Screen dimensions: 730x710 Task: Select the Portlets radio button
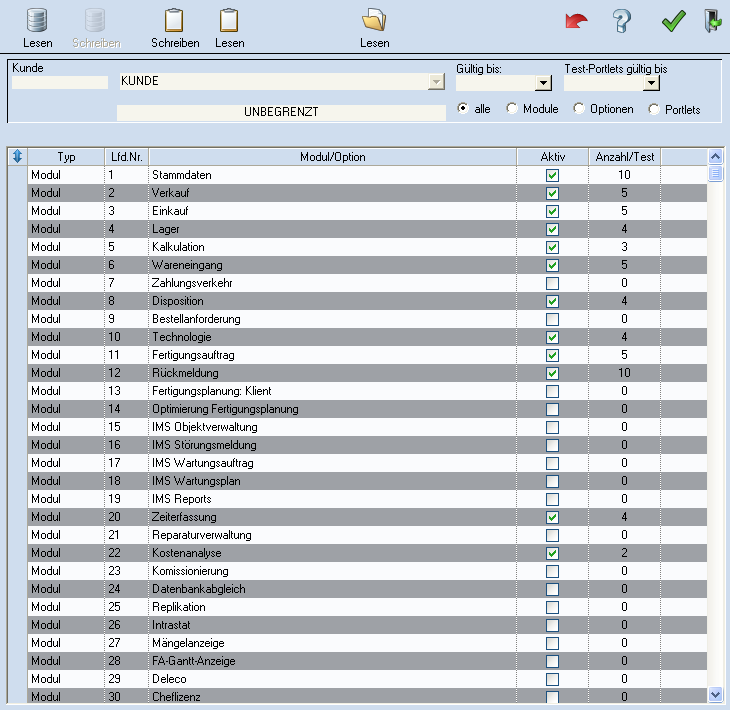pyautogui.click(x=655, y=109)
